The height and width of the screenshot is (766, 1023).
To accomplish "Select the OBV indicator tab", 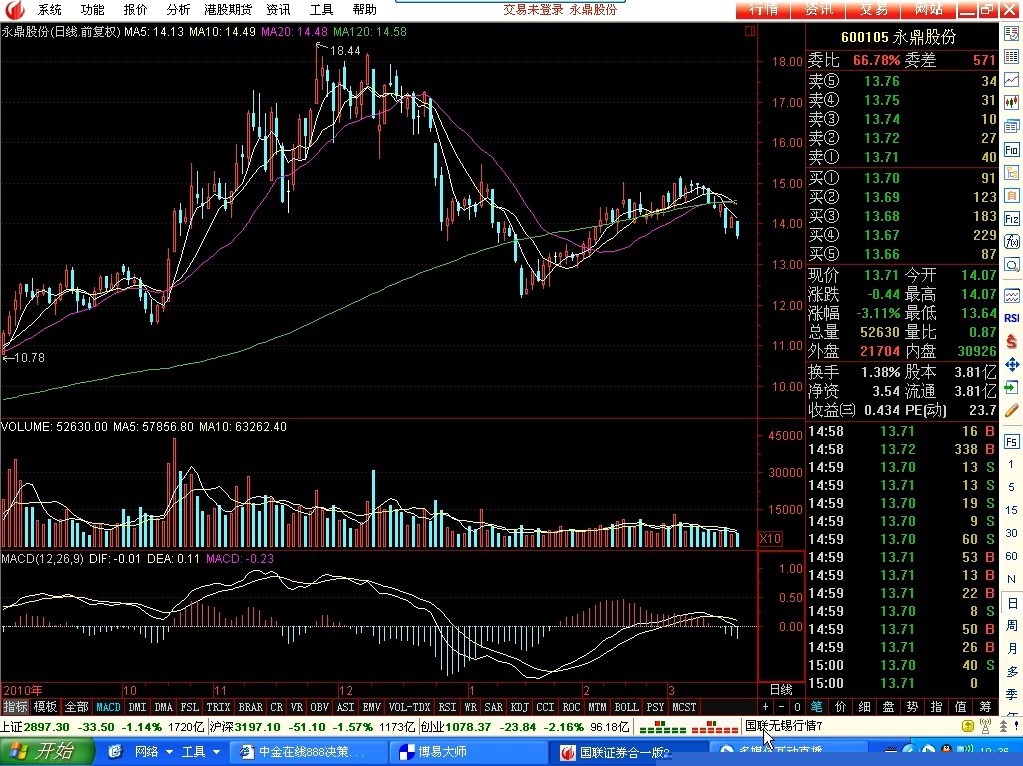I will [x=319, y=707].
